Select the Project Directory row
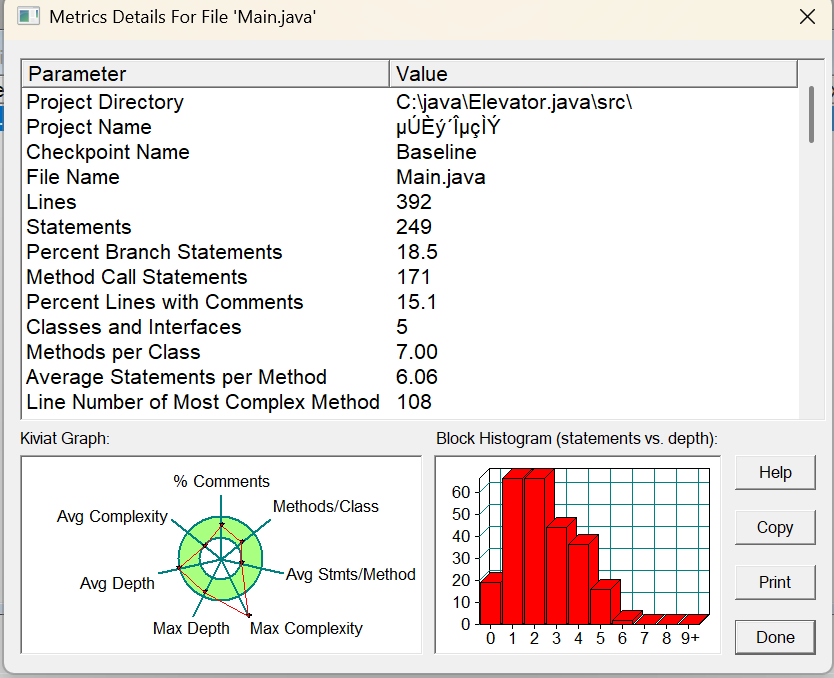 [105, 102]
